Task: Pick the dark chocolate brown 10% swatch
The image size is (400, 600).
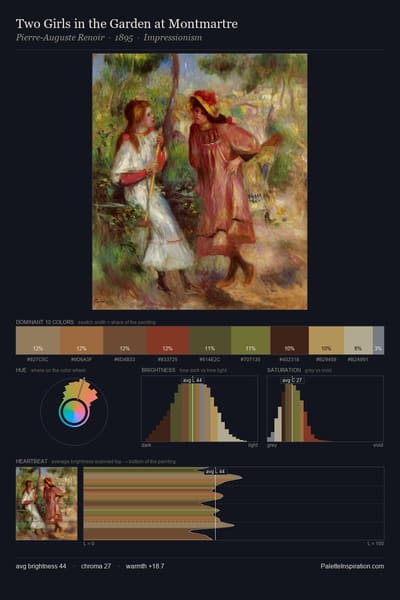Action: pos(289,340)
